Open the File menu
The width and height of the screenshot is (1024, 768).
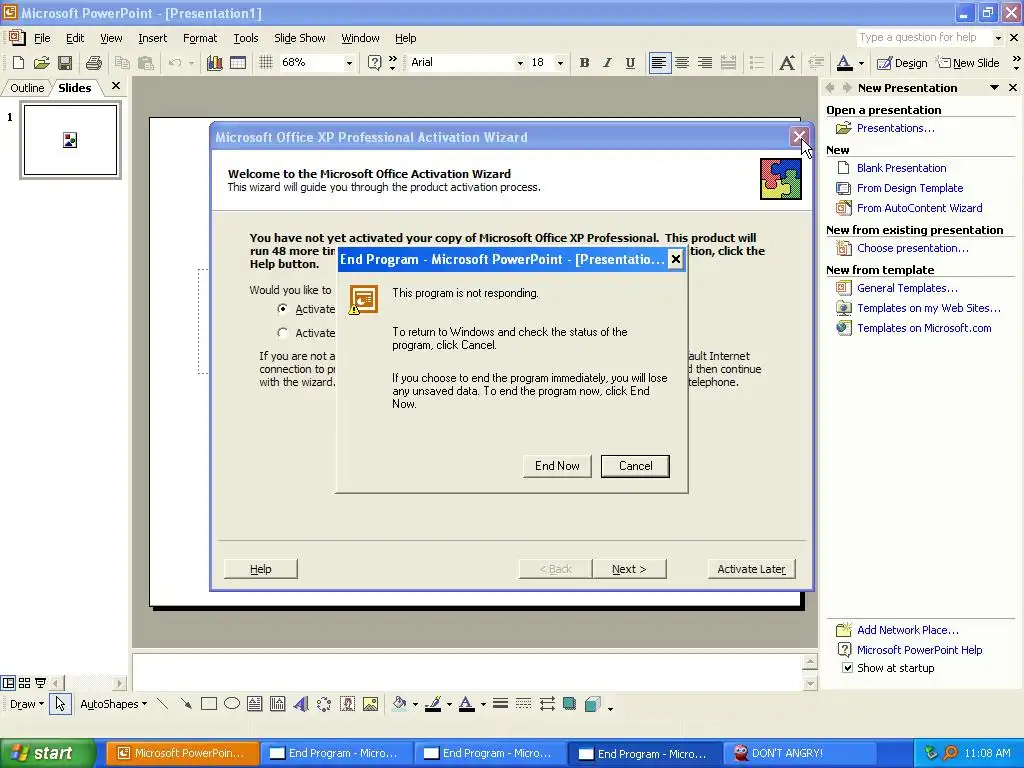[x=42, y=38]
